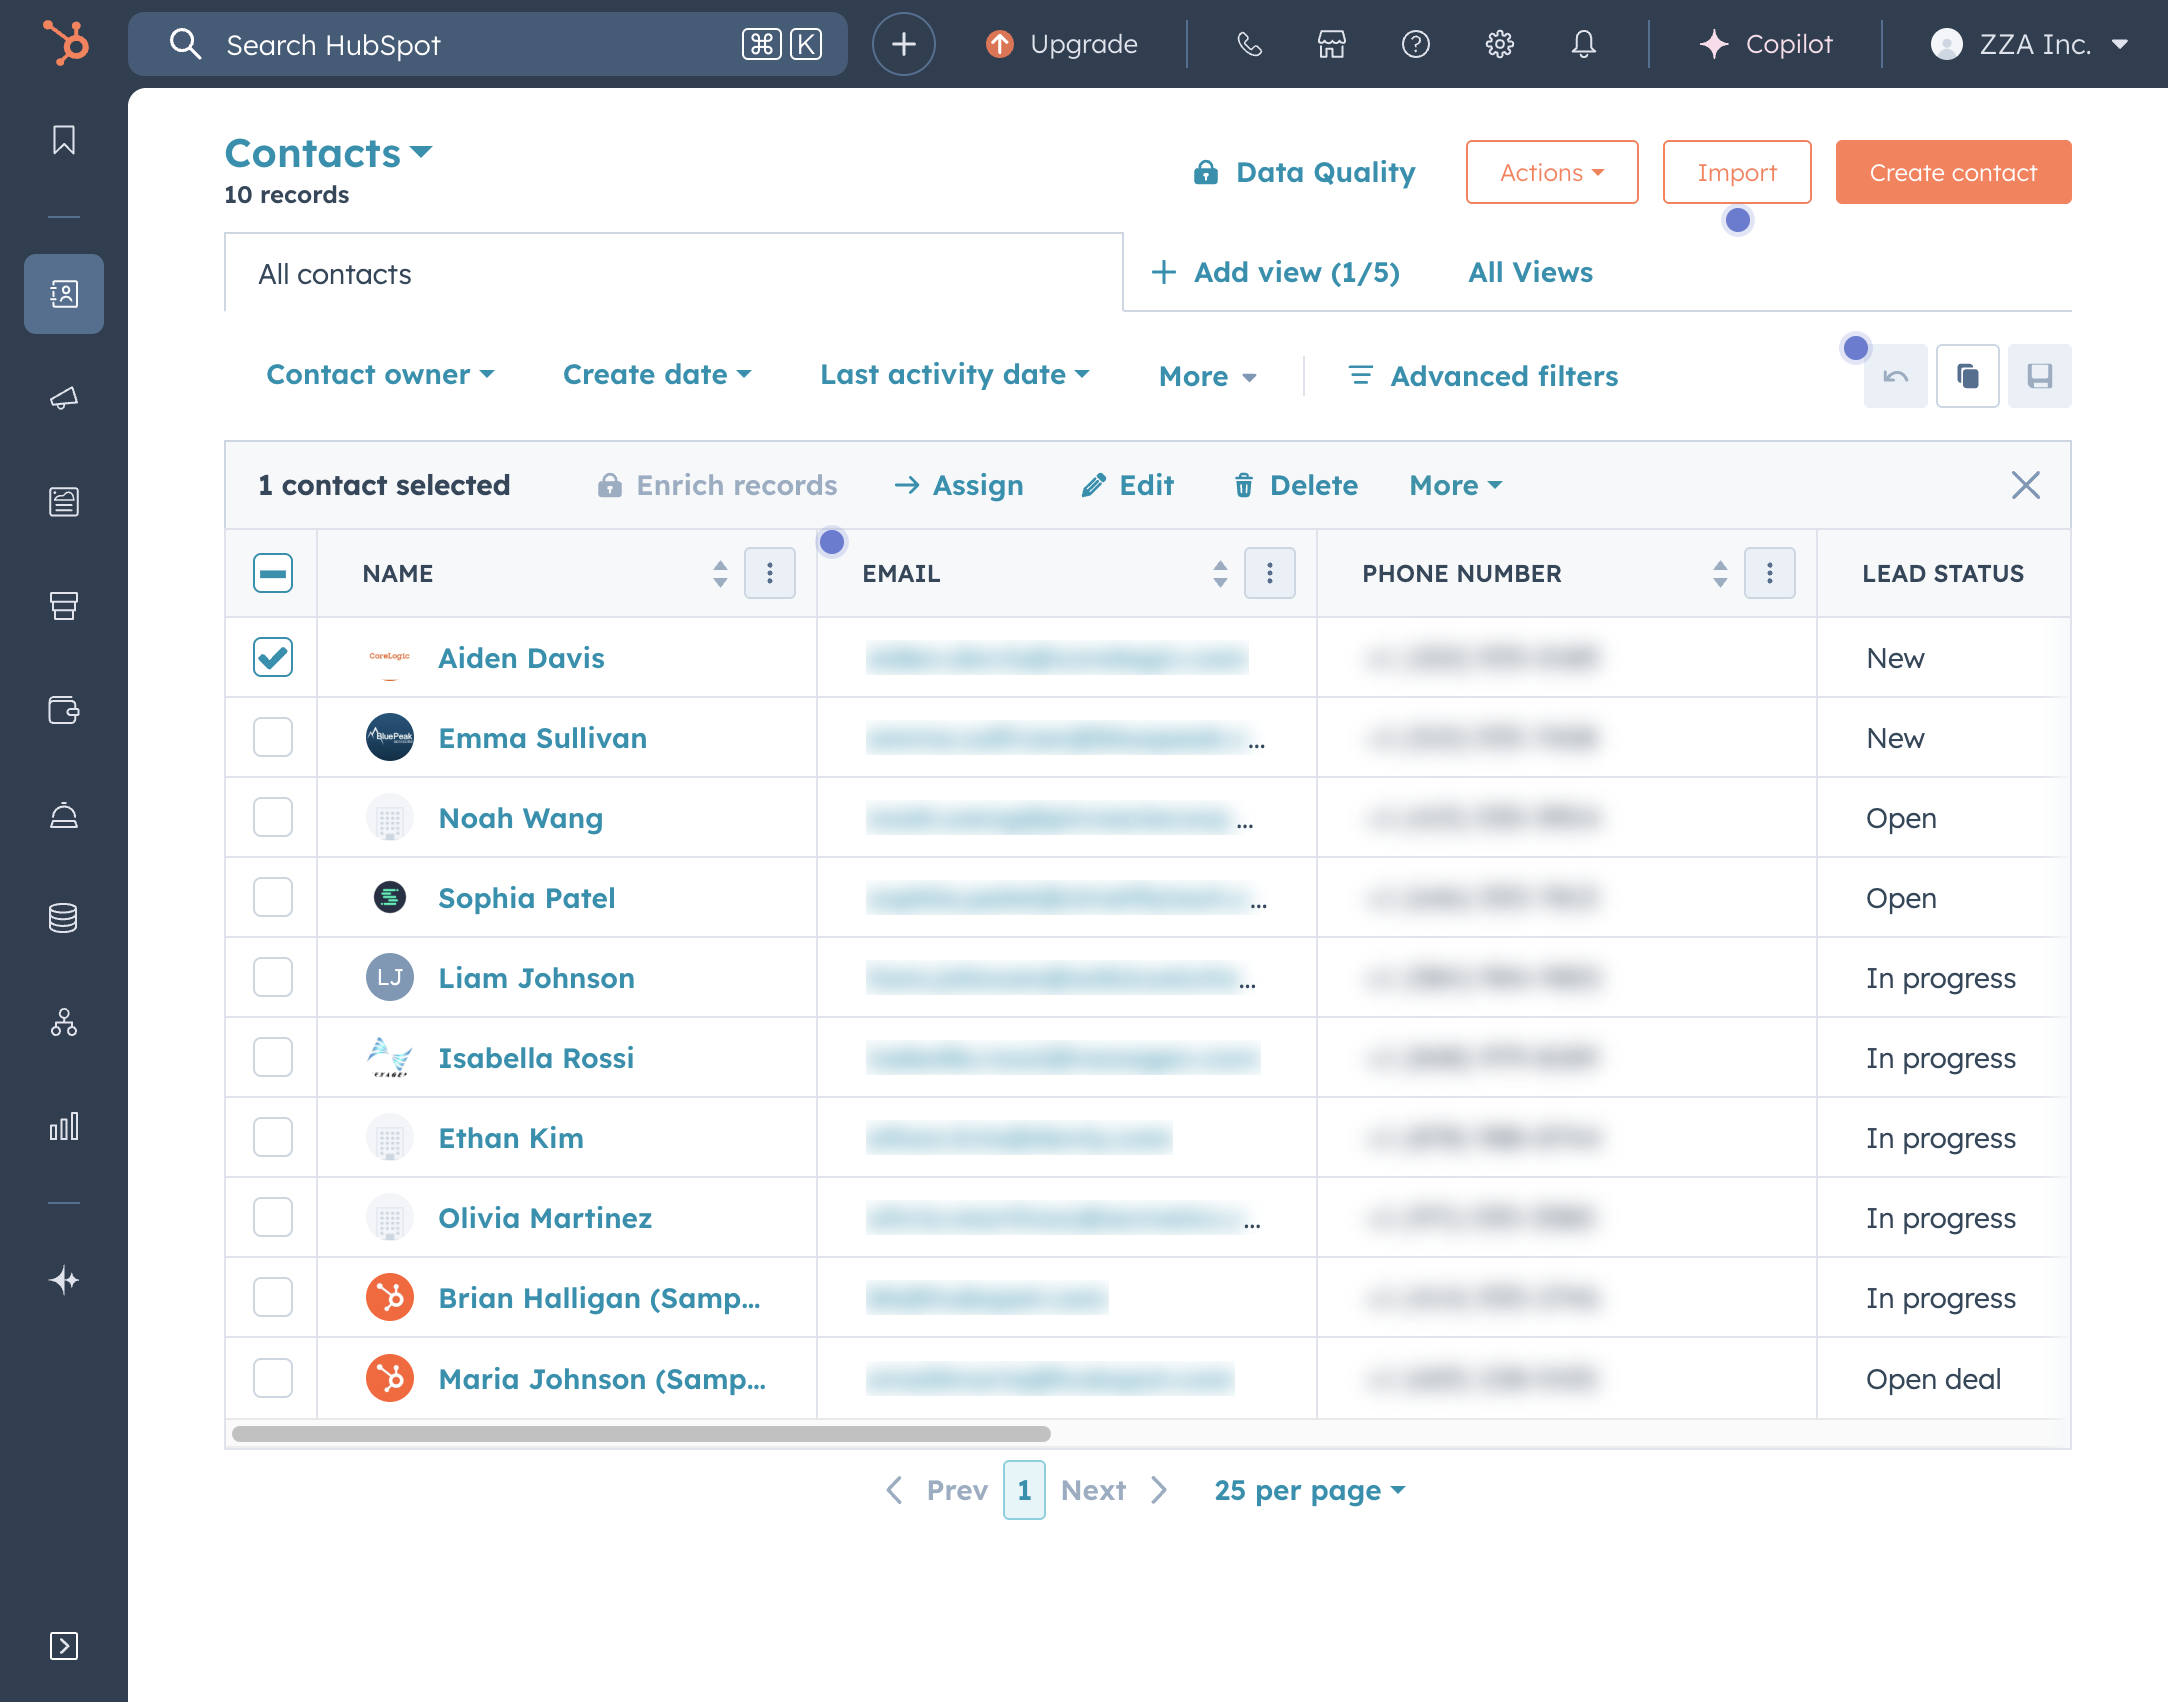Image resolution: width=2168 pixels, height=1702 pixels.
Task: Select the All contacts view tab
Action: point(673,273)
